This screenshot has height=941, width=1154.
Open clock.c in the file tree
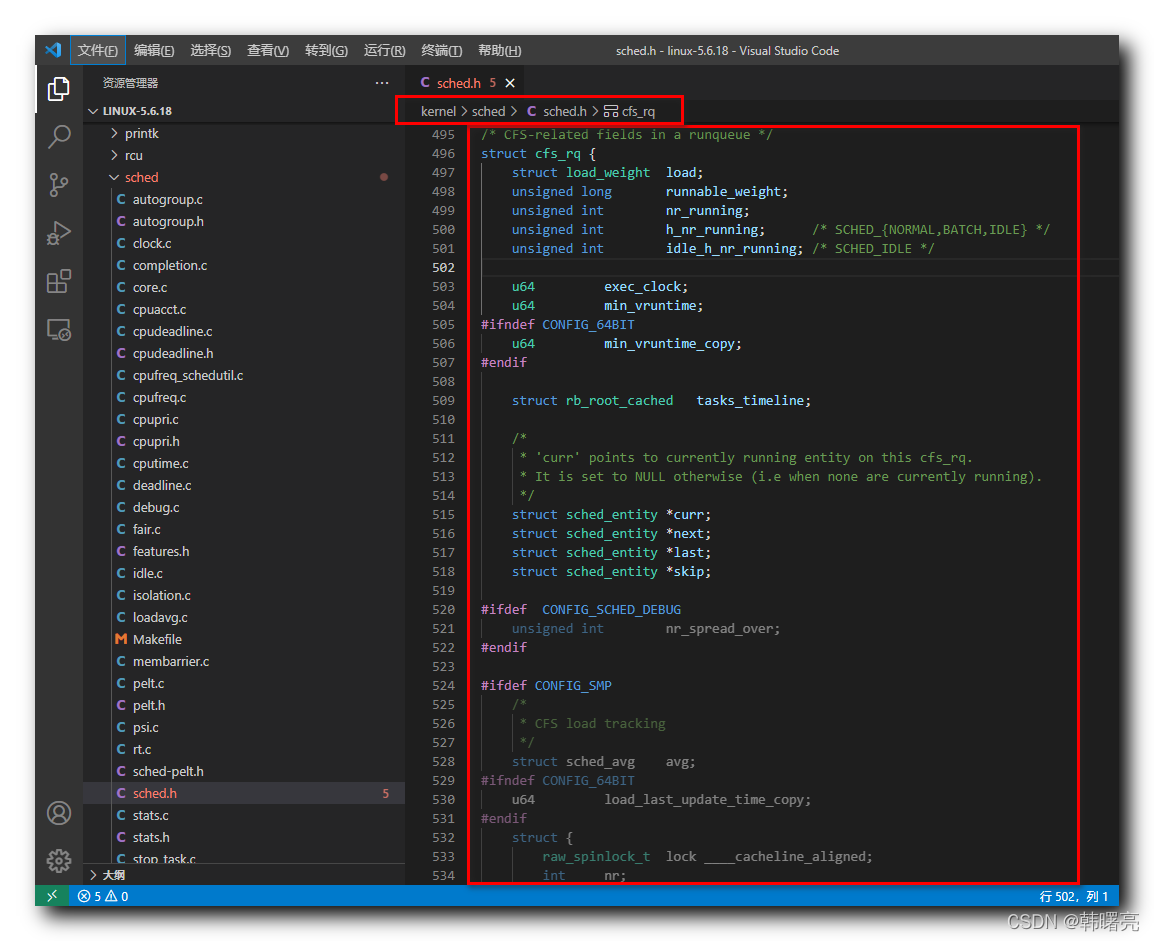[244, 244]
